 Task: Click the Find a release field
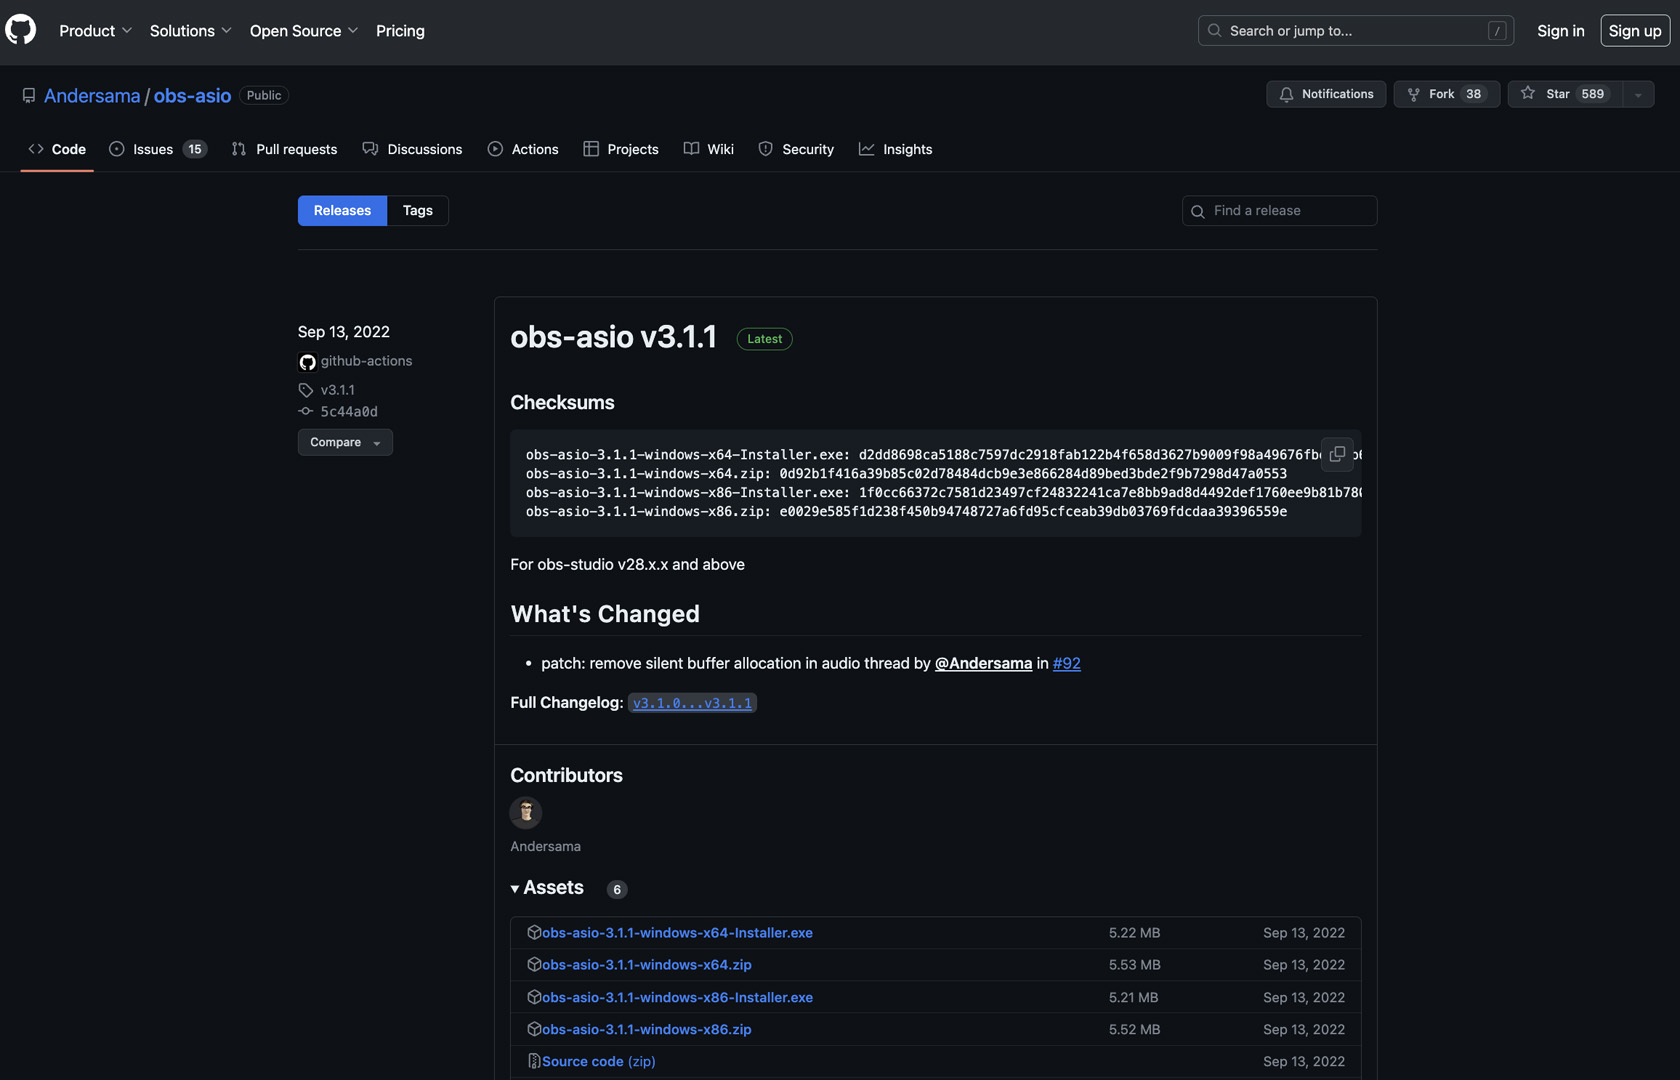tap(1279, 211)
